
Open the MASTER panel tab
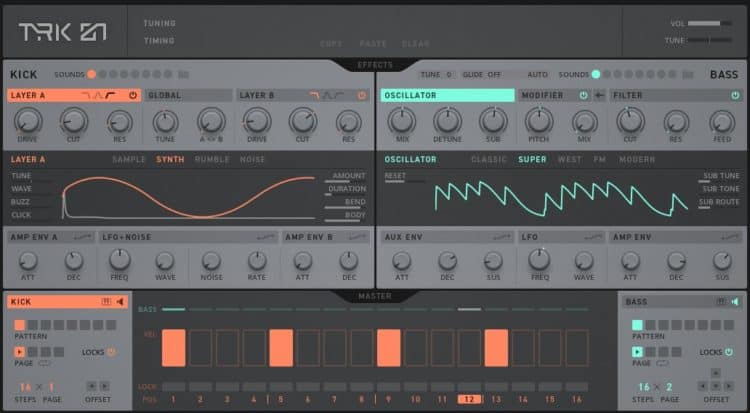[x=375, y=296]
